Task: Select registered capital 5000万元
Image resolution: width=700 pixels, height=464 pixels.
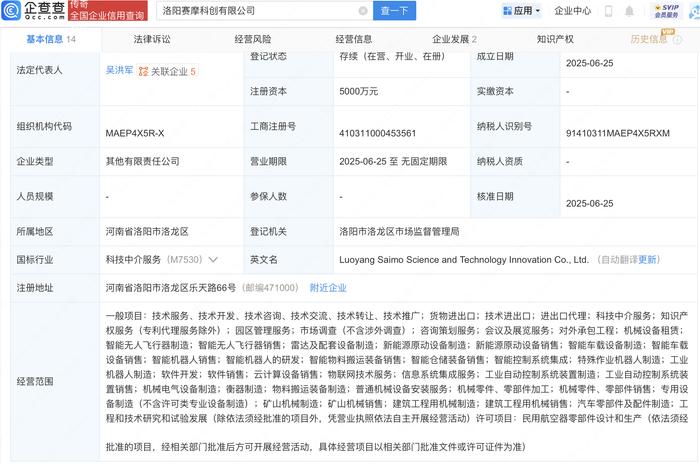Action: click(x=358, y=92)
